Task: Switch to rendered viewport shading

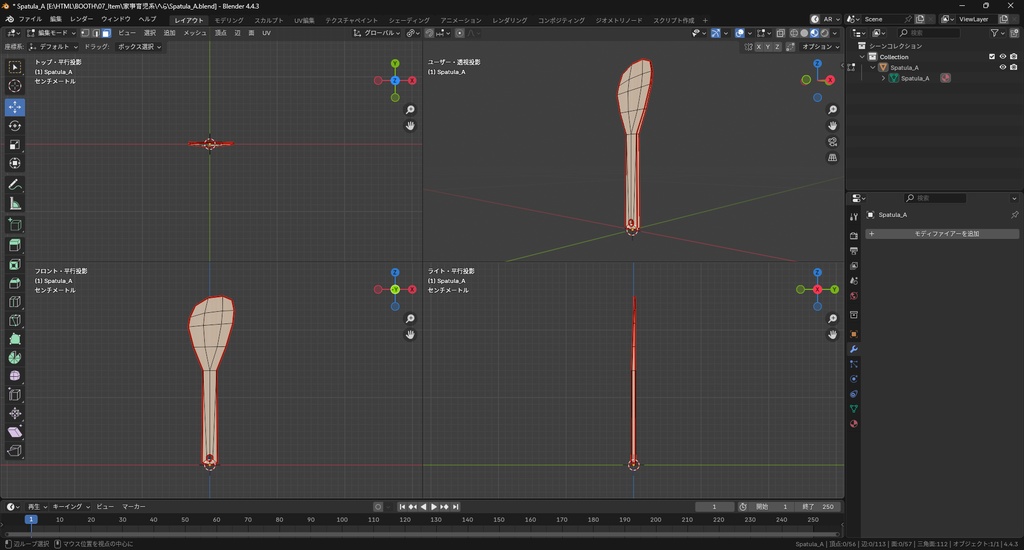Action: 825,33
